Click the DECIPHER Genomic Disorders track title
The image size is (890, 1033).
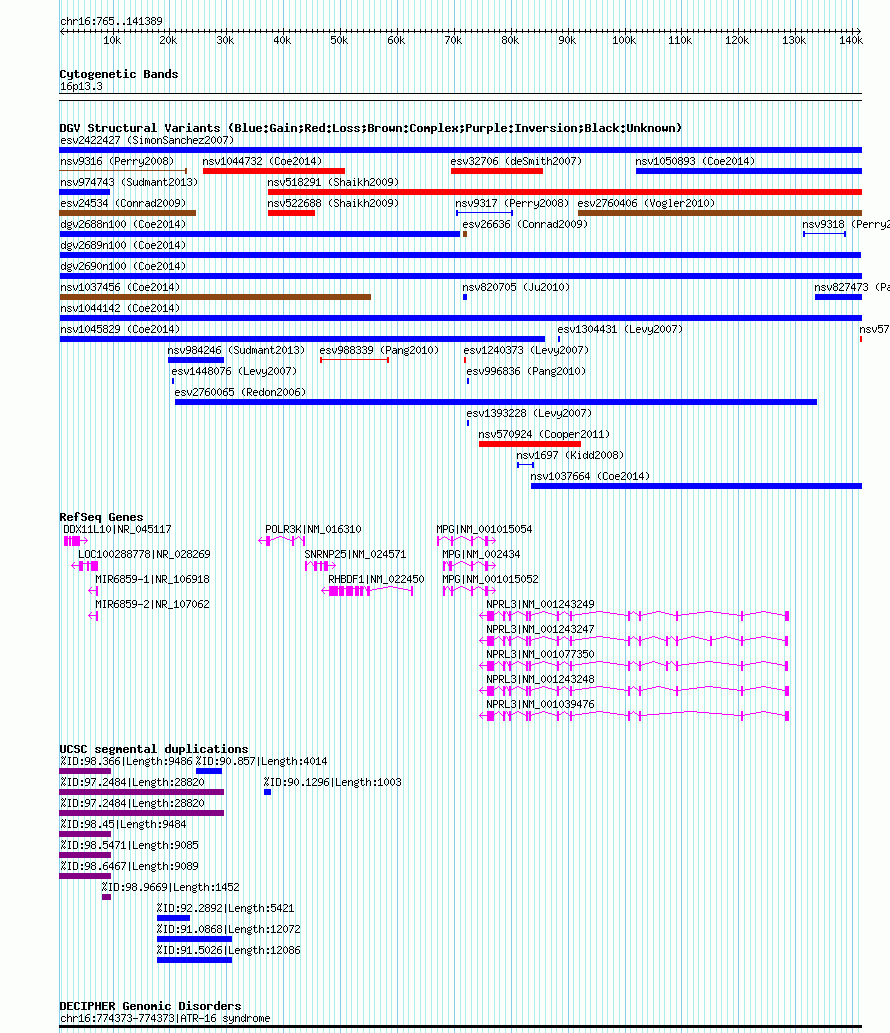click(150, 1007)
